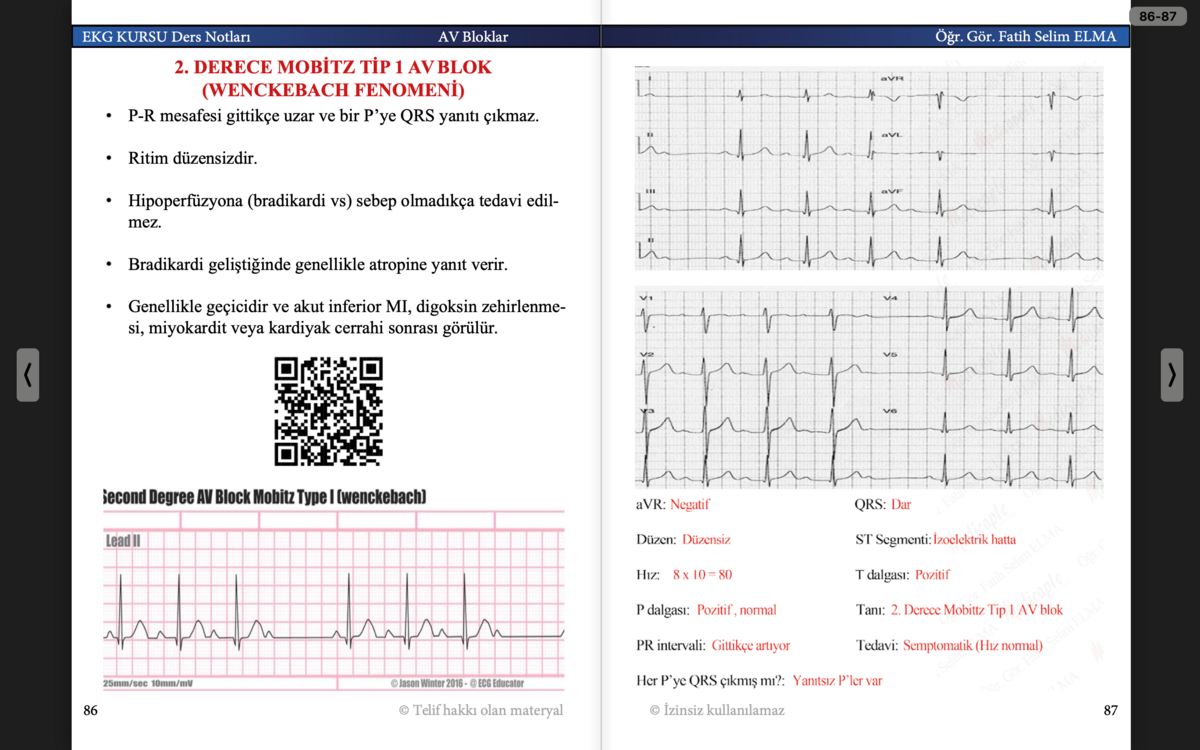Click the question 'Her P'ye QRS çıkmış mı?:'

pos(710,681)
